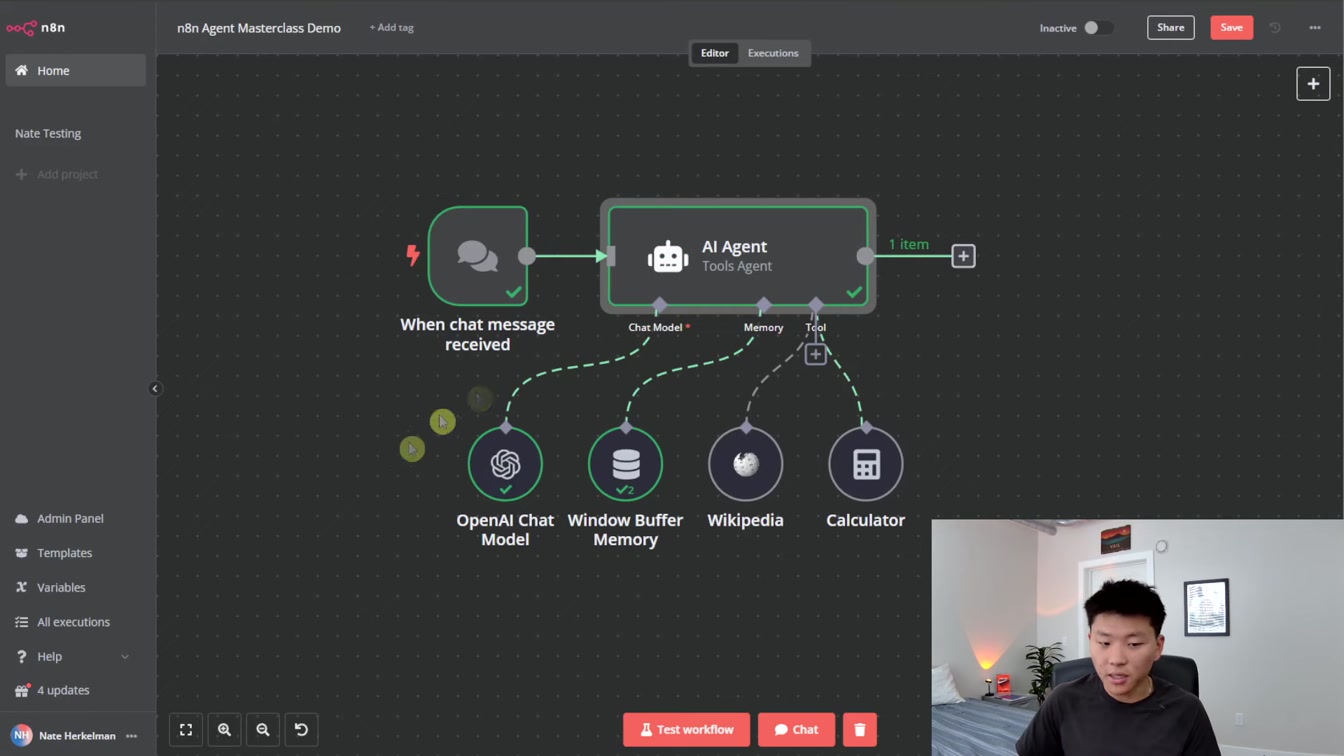Click Add tag link
This screenshot has width=1344, height=756.
[x=391, y=28]
